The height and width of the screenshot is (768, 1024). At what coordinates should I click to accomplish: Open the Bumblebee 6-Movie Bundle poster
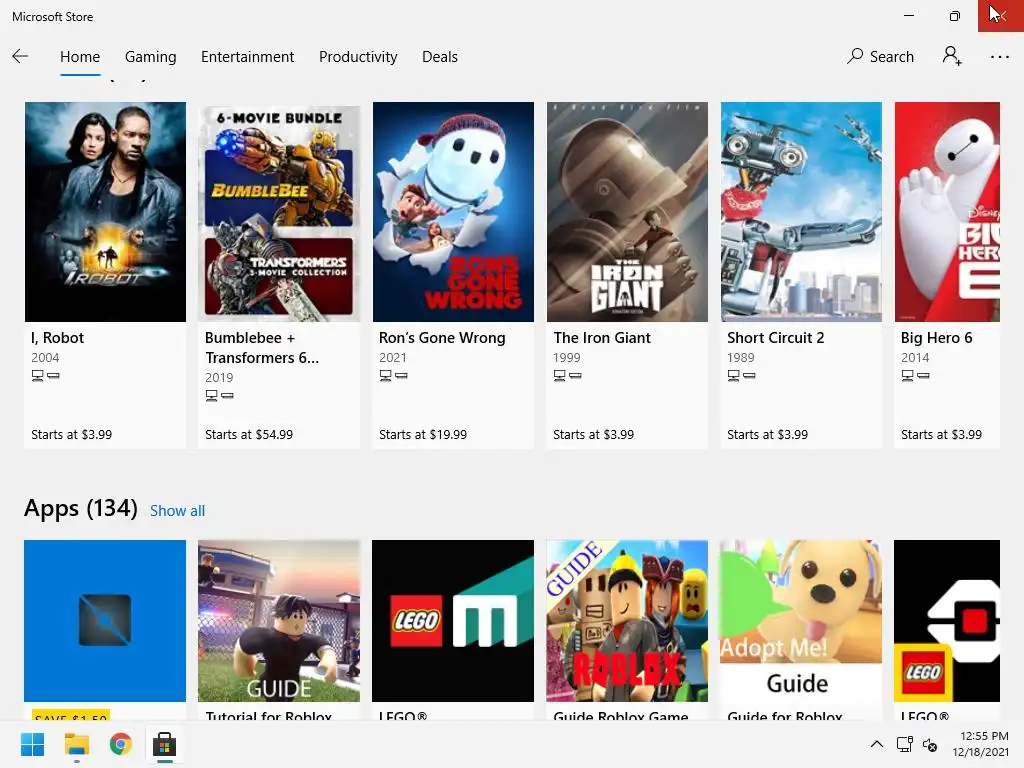click(279, 212)
